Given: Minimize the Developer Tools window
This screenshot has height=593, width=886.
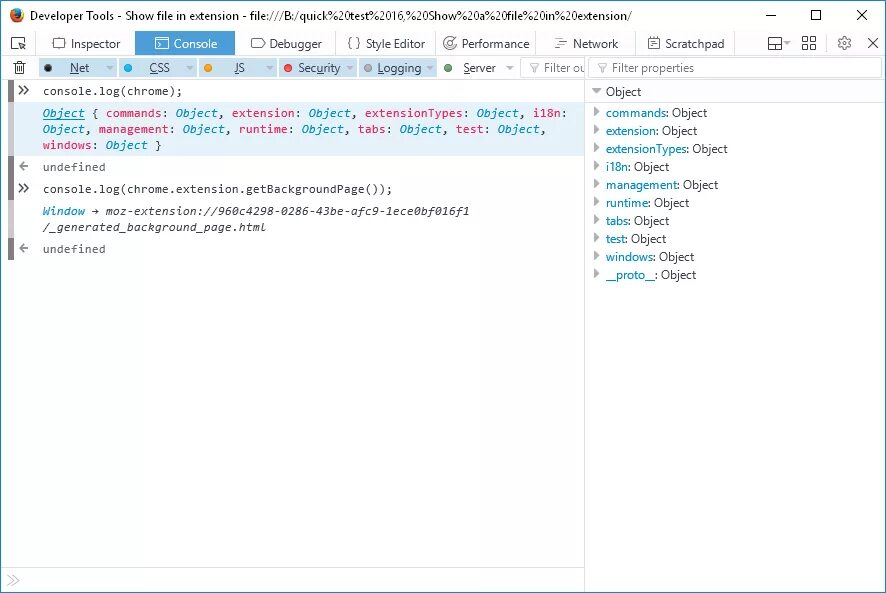Looking at the screenshot, I should [771, 15].
